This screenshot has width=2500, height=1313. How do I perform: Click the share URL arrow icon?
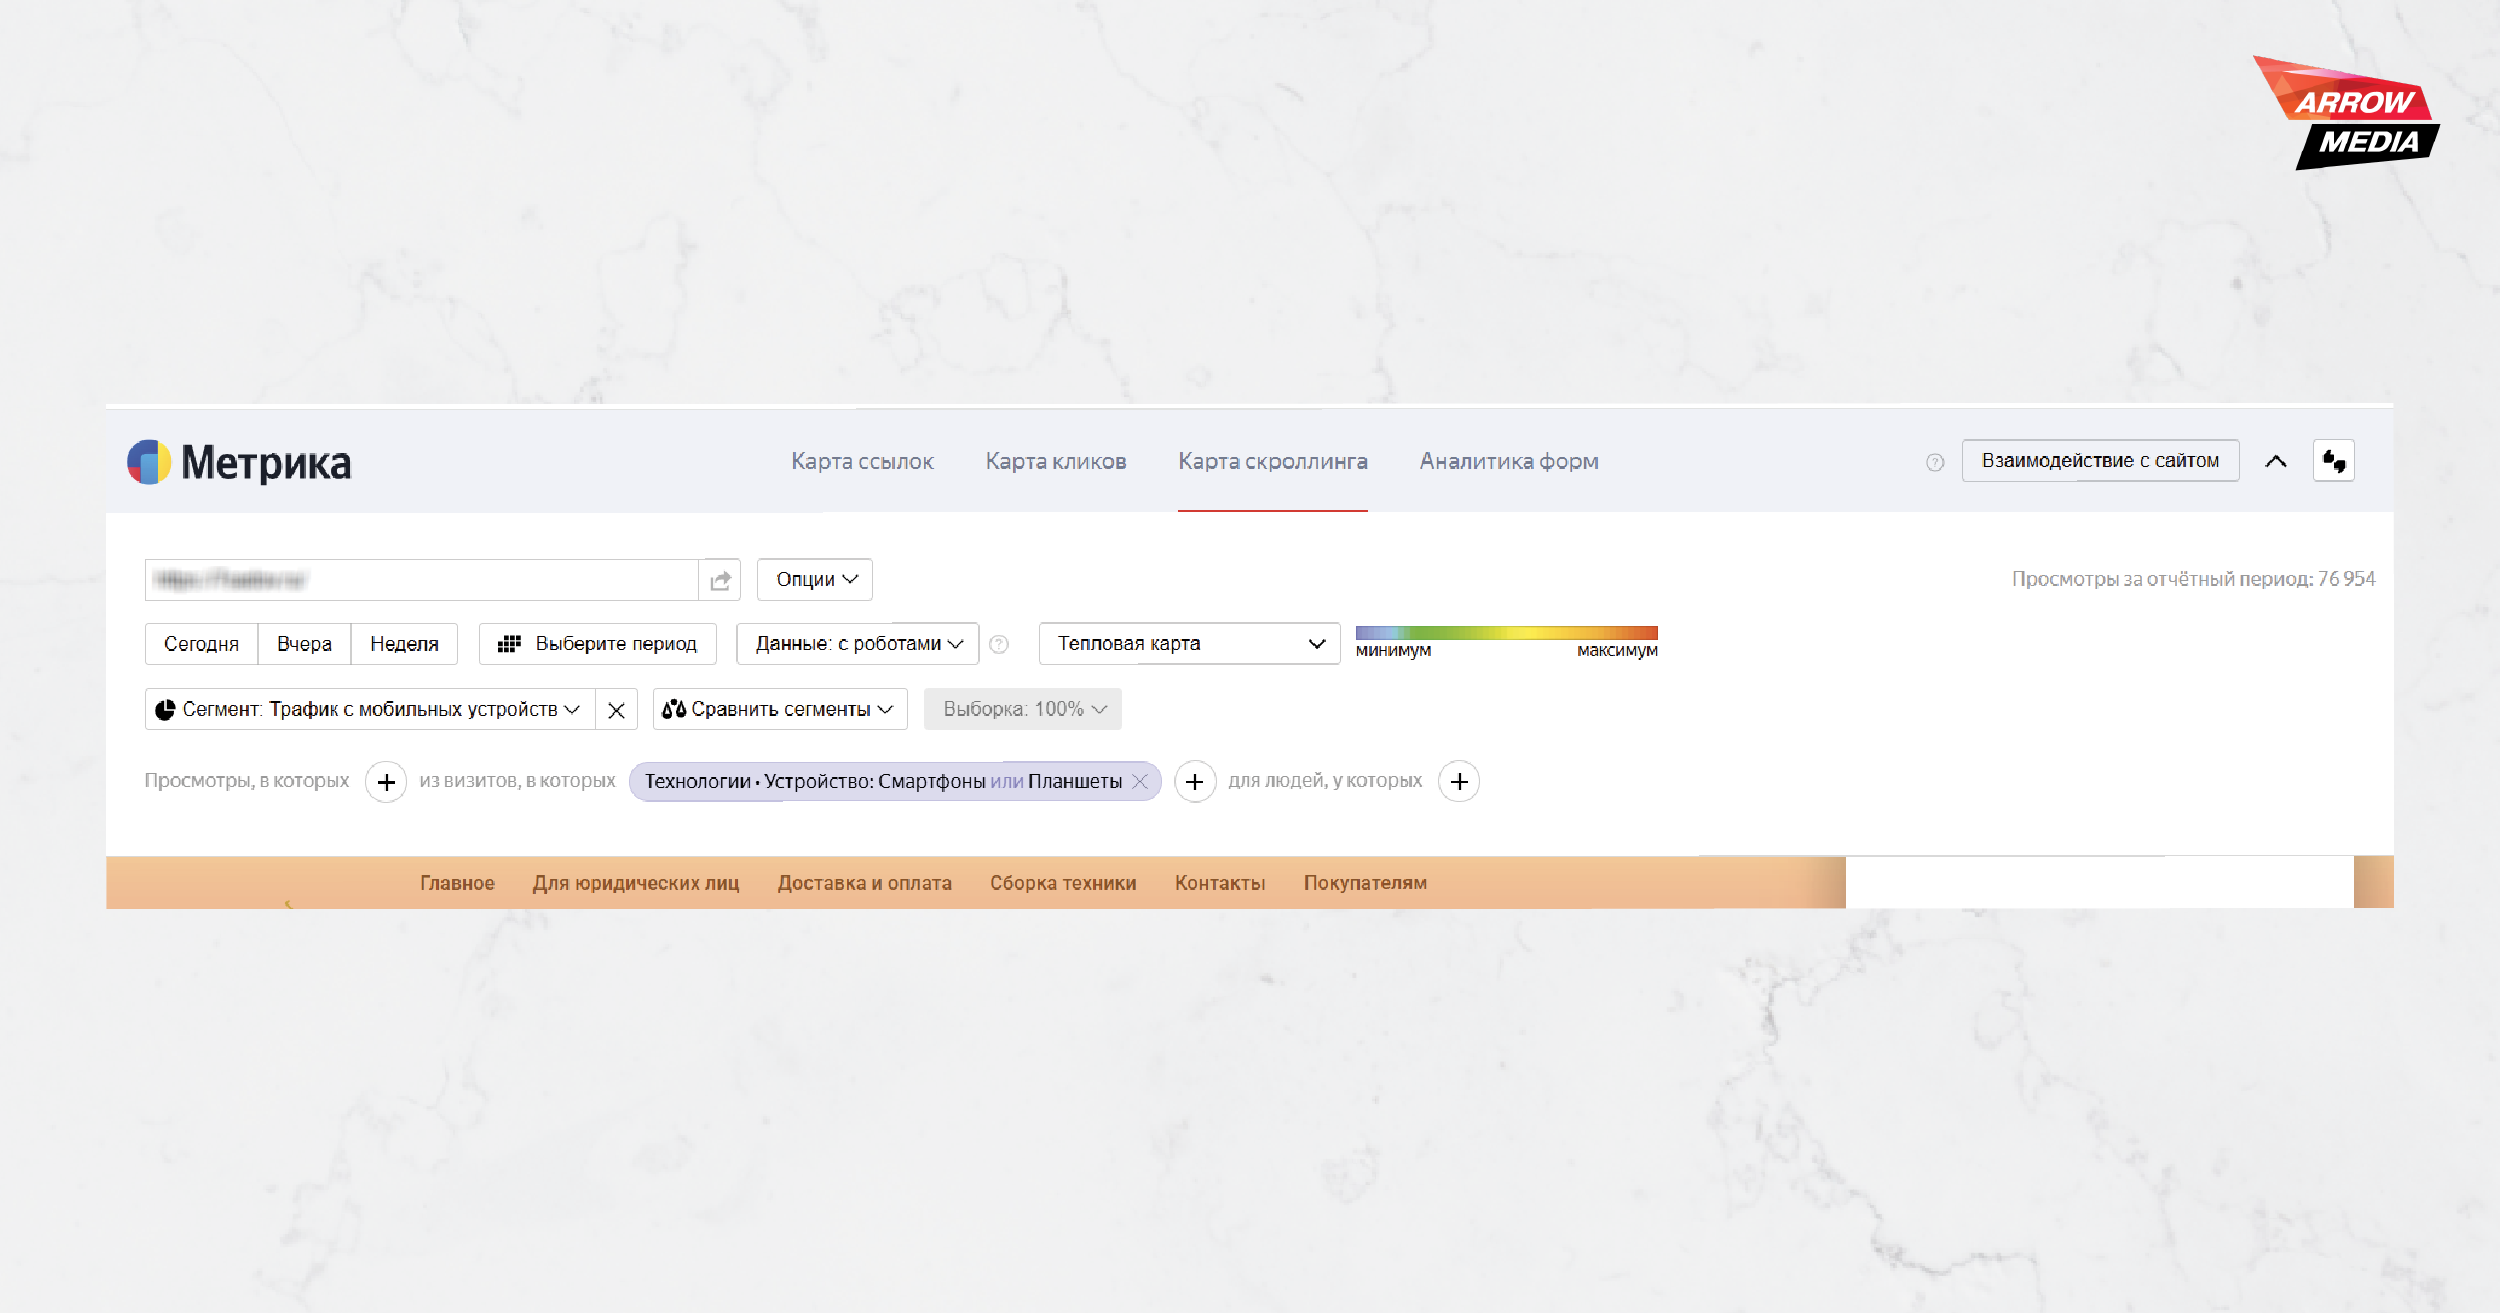[x=720, y=580]
